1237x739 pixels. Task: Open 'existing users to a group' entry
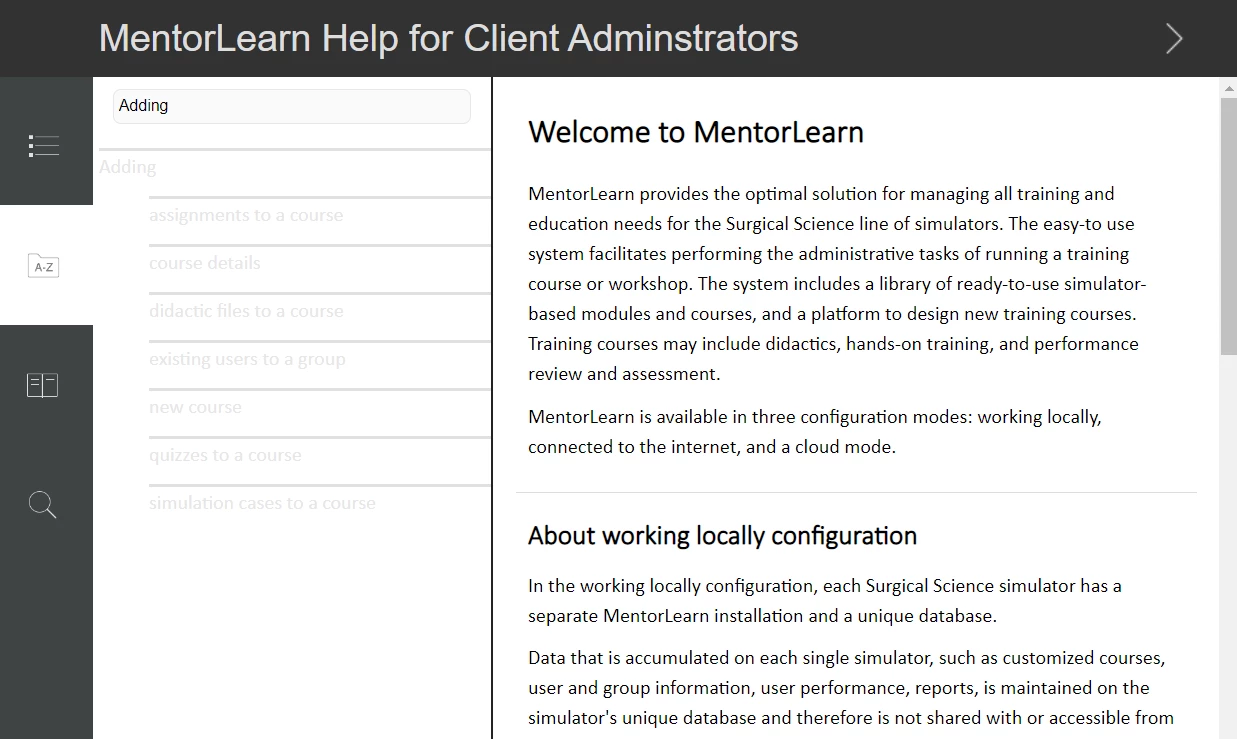(247, 359)
